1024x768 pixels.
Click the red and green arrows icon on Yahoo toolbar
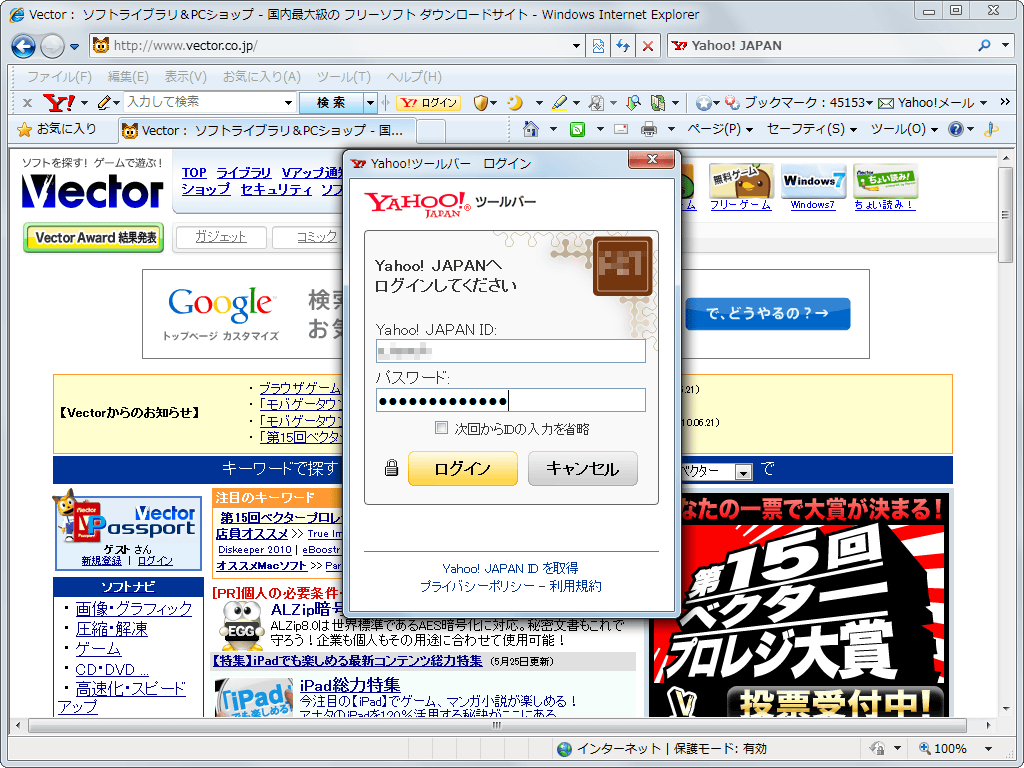633,103
